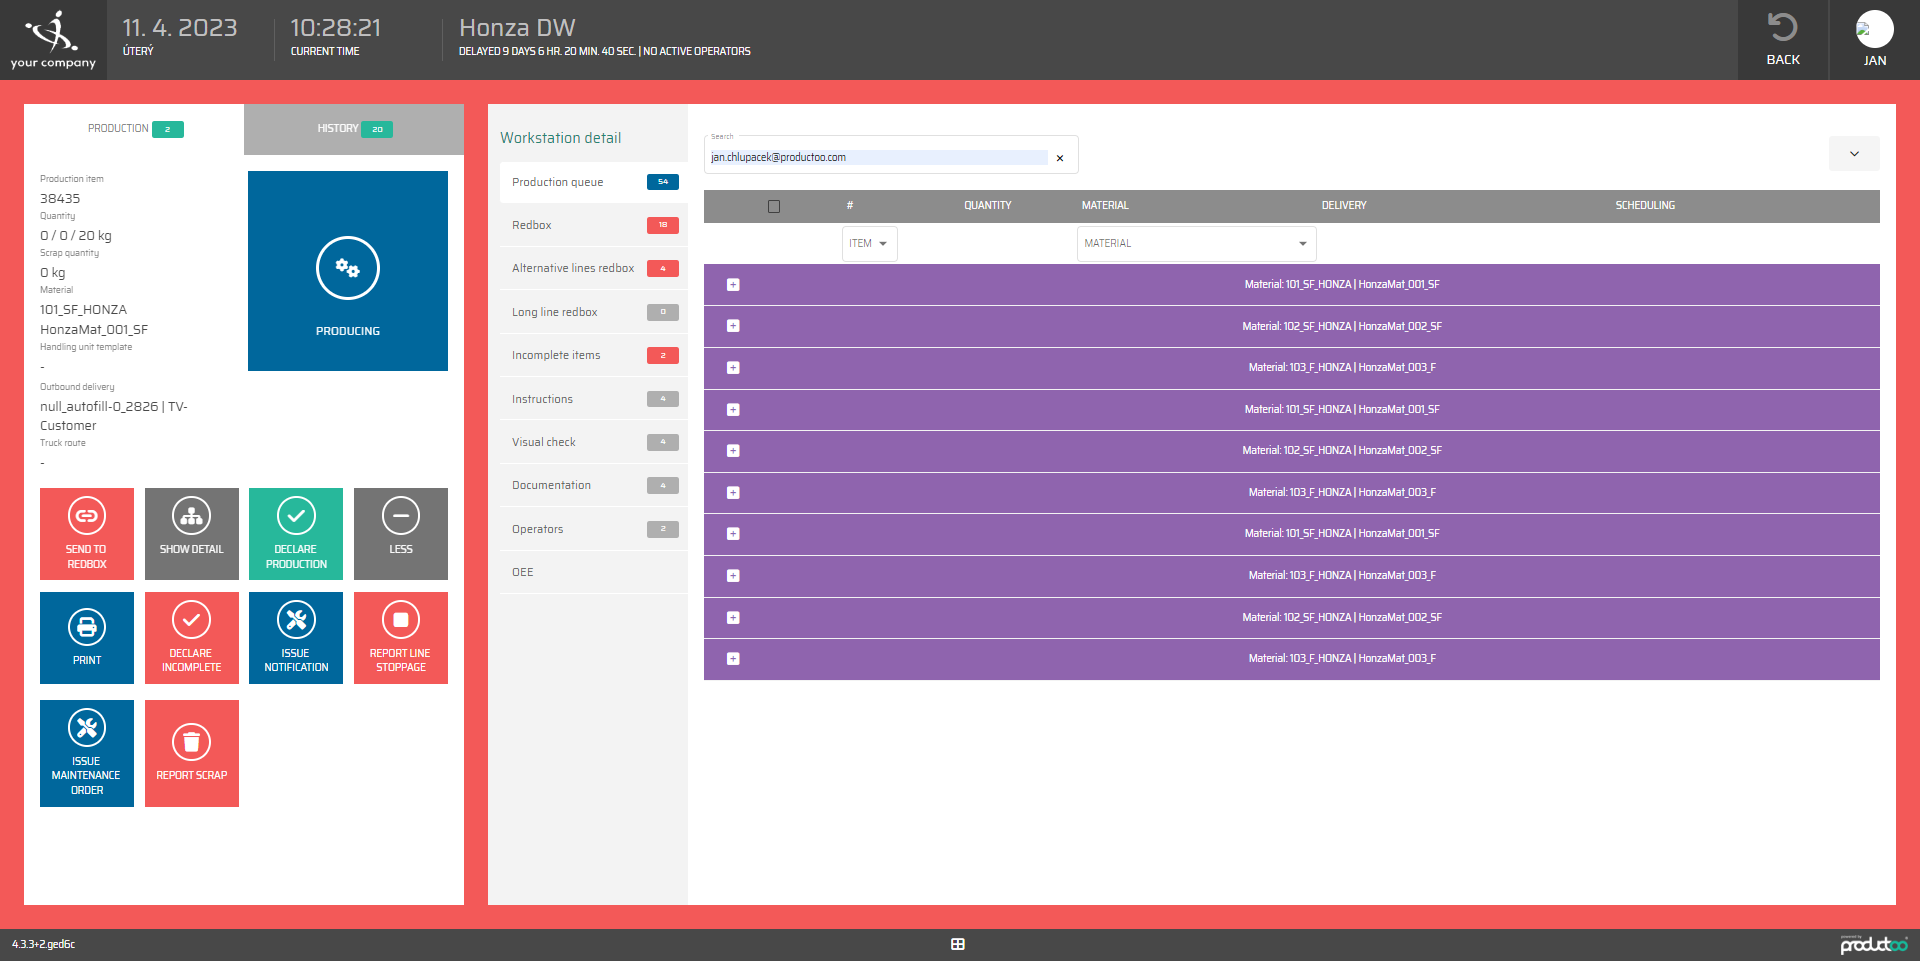Click the Back button in header
Viewport: 1920px width, 961px height.
pos(1782,40)
